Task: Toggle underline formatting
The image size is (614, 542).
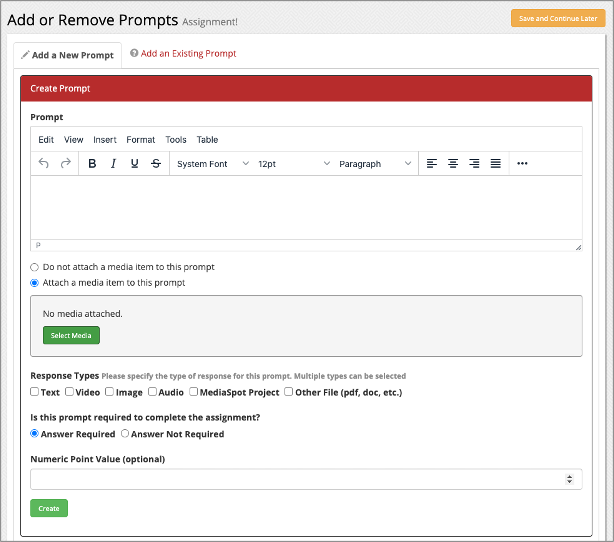Action: pos(134,164)
